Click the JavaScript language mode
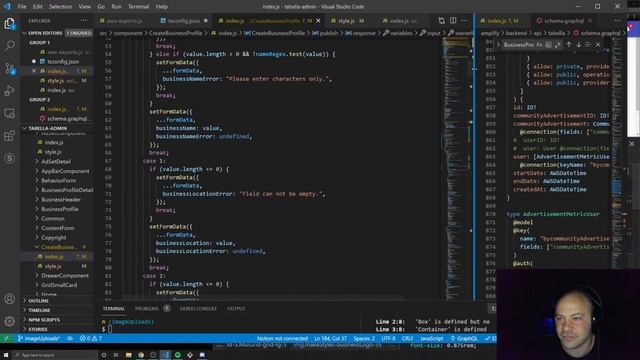The width and height of the screenshot is (640, 360). click(x=431, y=338)
